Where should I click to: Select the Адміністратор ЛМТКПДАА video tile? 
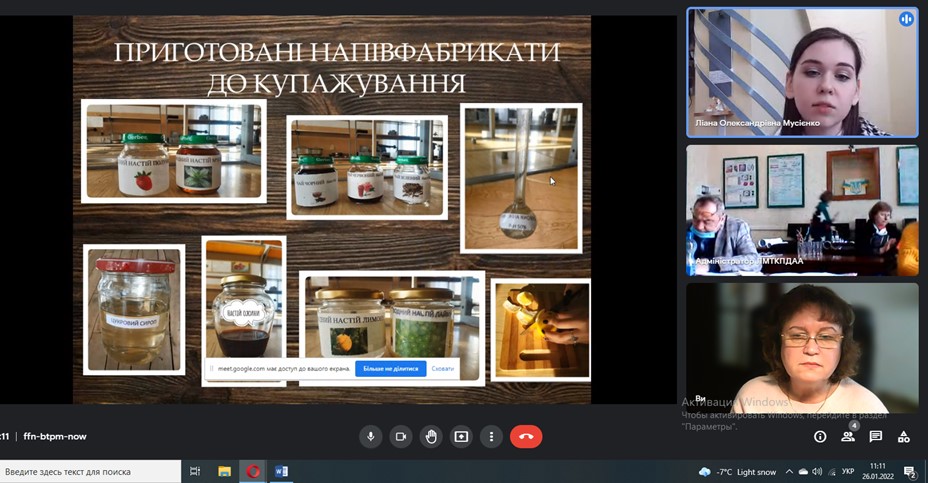point(802,211)
